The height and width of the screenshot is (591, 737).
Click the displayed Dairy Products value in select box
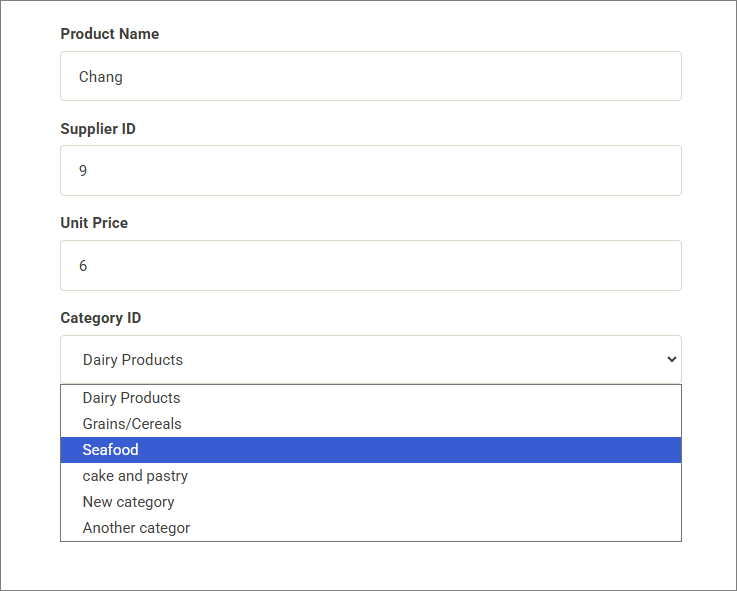pyautogui.click(x=133, y=360)
